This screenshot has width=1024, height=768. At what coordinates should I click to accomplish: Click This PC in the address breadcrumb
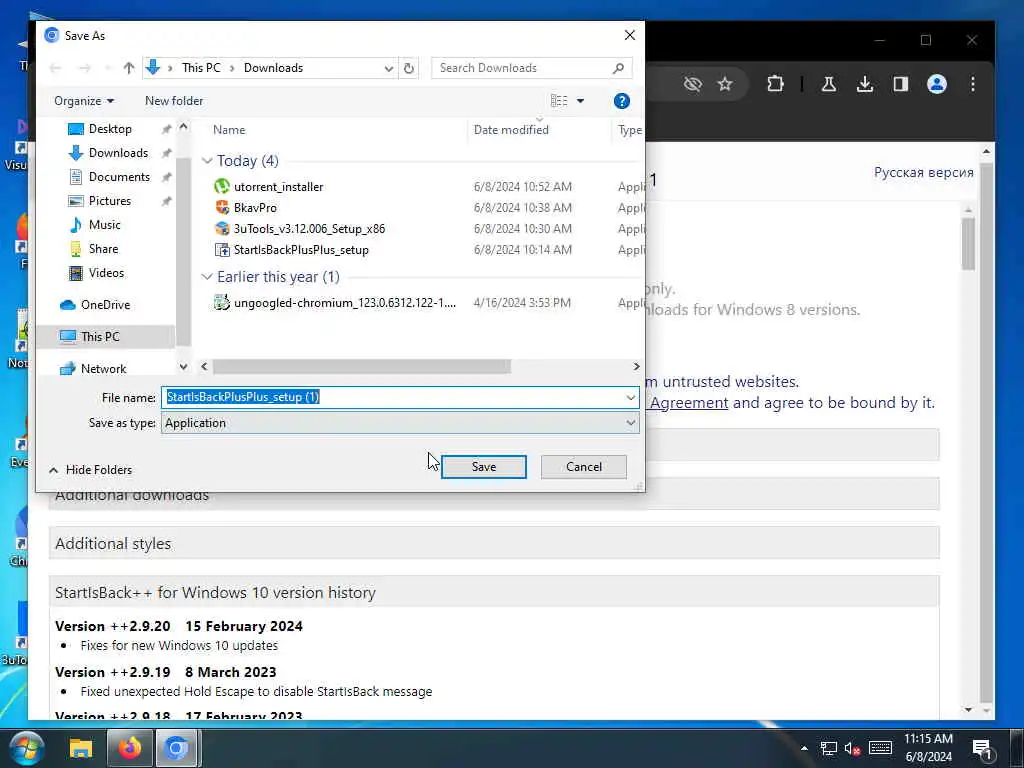pyautogui.click(x=201, y=68)
